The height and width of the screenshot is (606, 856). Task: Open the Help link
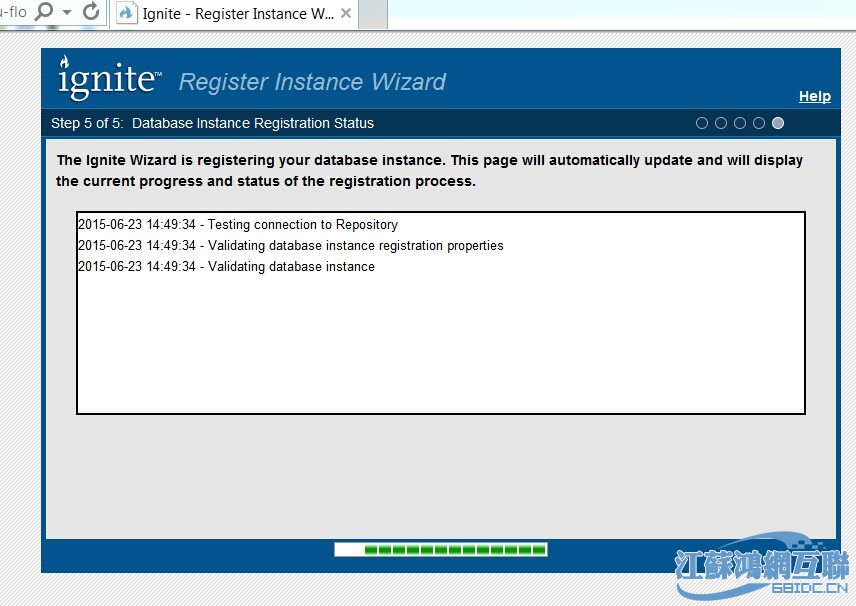815,96
